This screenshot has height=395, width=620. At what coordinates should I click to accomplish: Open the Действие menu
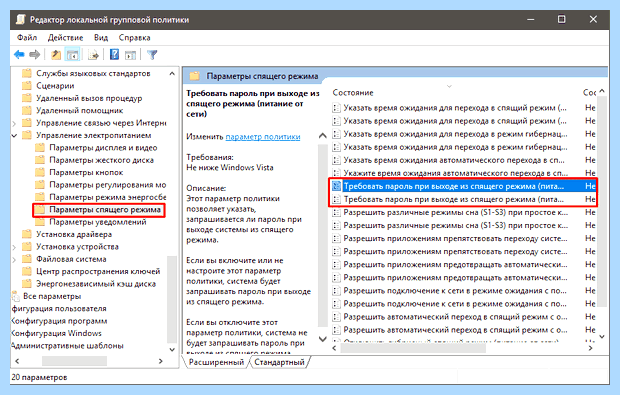tap(65, 38)
